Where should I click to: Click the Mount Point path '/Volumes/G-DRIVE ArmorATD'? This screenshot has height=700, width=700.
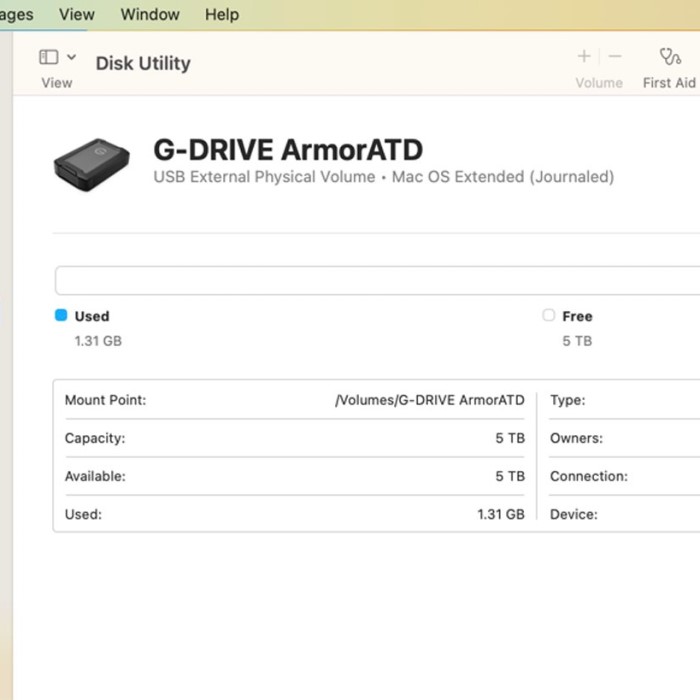(x=430, y=400)
